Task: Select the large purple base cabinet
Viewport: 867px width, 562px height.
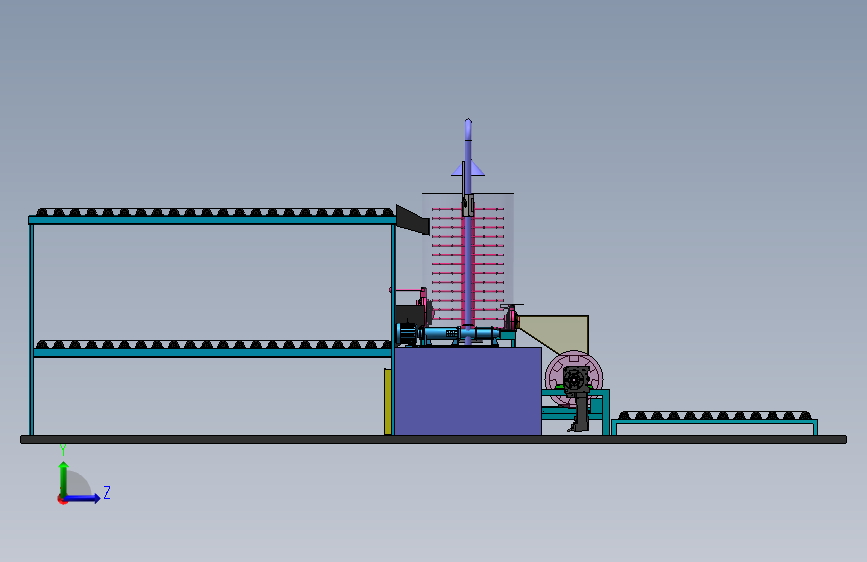Action: coord(467,391)
